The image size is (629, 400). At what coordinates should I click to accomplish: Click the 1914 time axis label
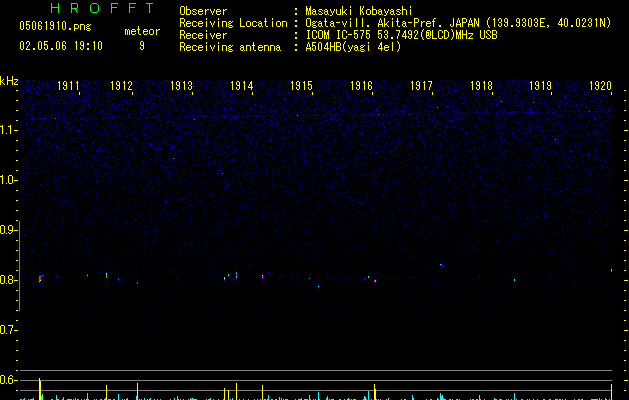[241, 86]
